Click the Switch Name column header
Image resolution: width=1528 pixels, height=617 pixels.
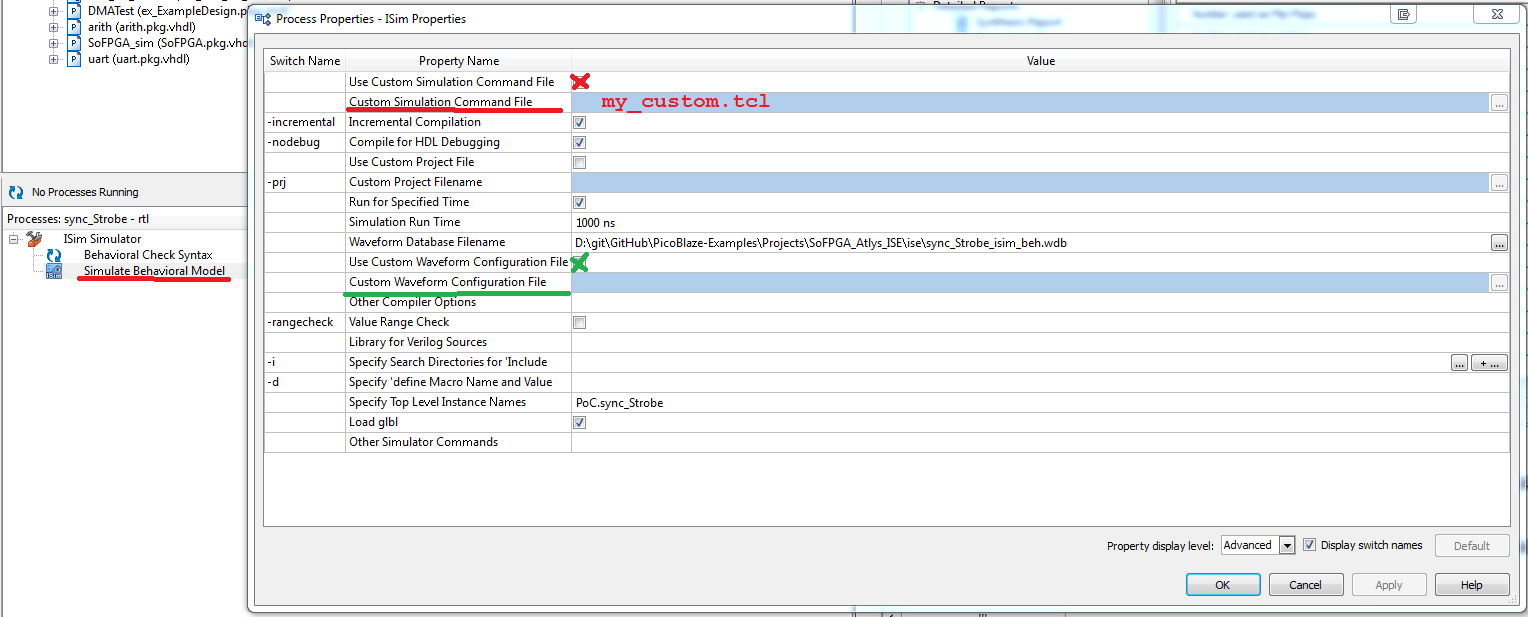305,61
